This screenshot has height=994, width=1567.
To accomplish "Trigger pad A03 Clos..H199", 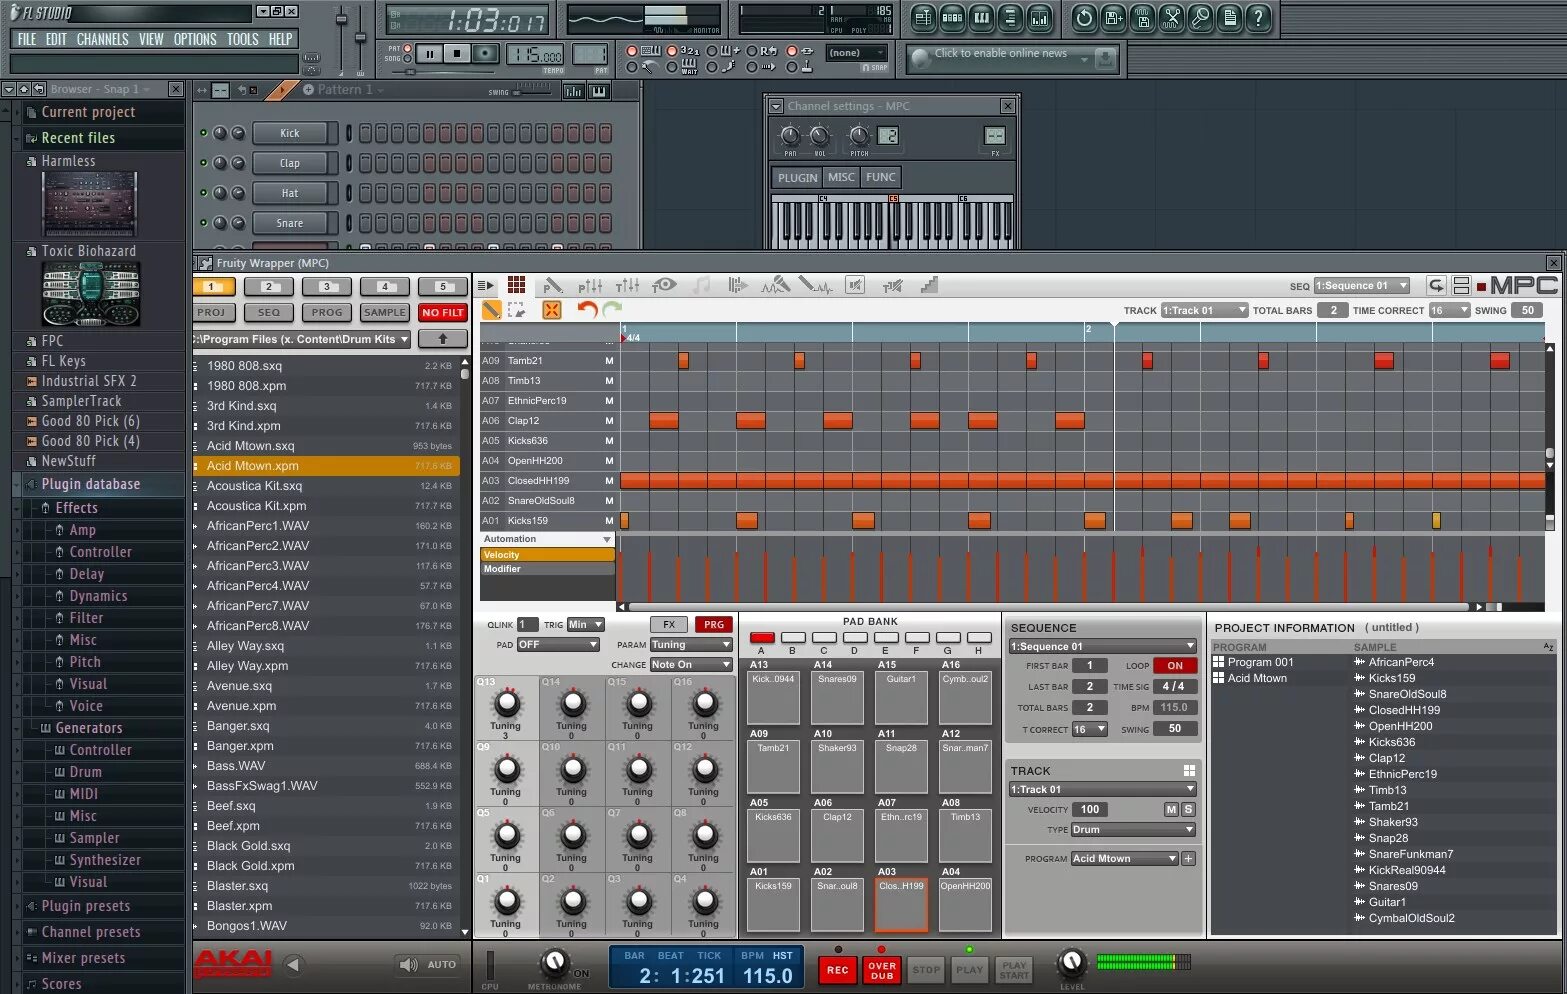I will point(902,904).
